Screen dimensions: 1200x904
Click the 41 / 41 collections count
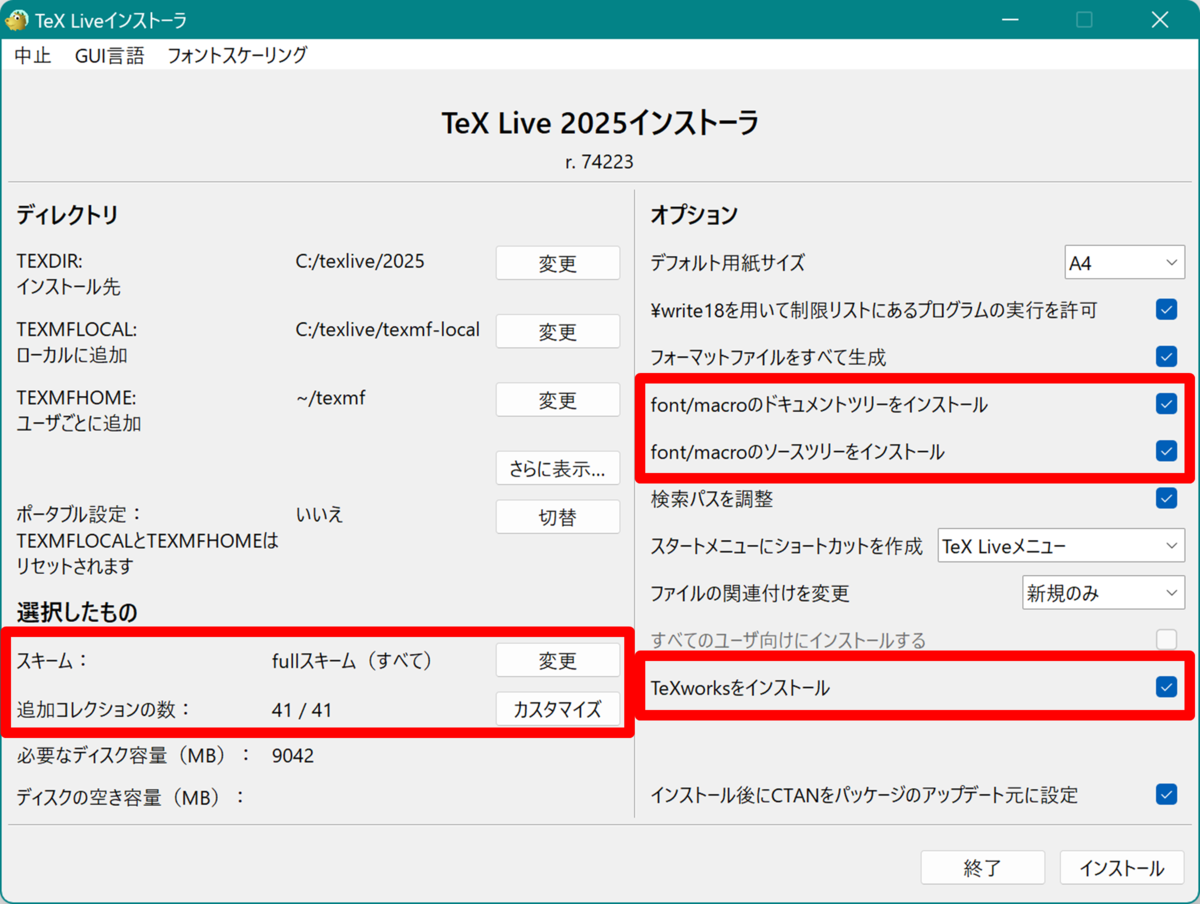coord(302,710)
